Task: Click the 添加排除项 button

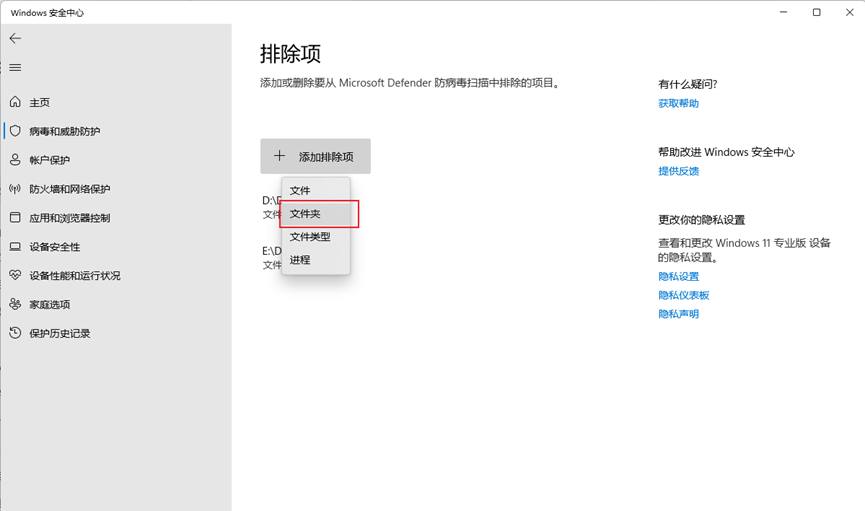Action: point(315,157)
